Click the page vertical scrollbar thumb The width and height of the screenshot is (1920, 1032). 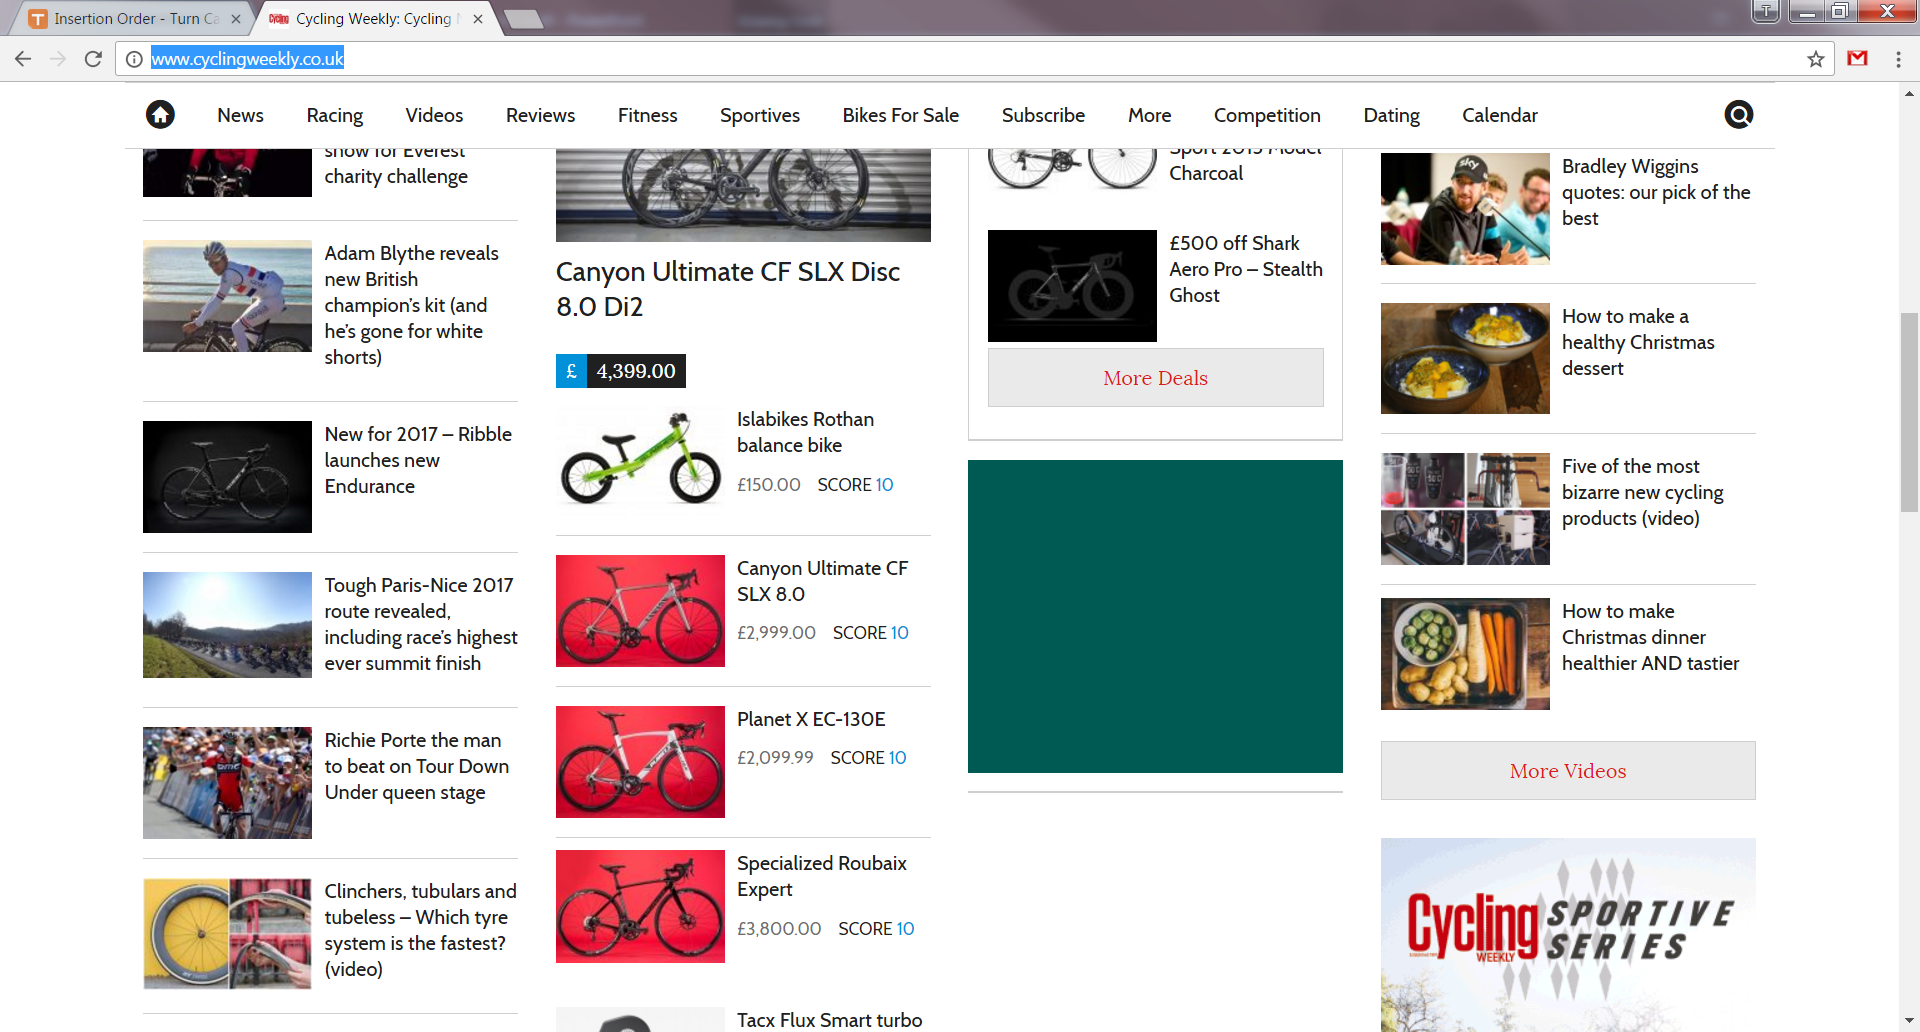pos(1909,412)
